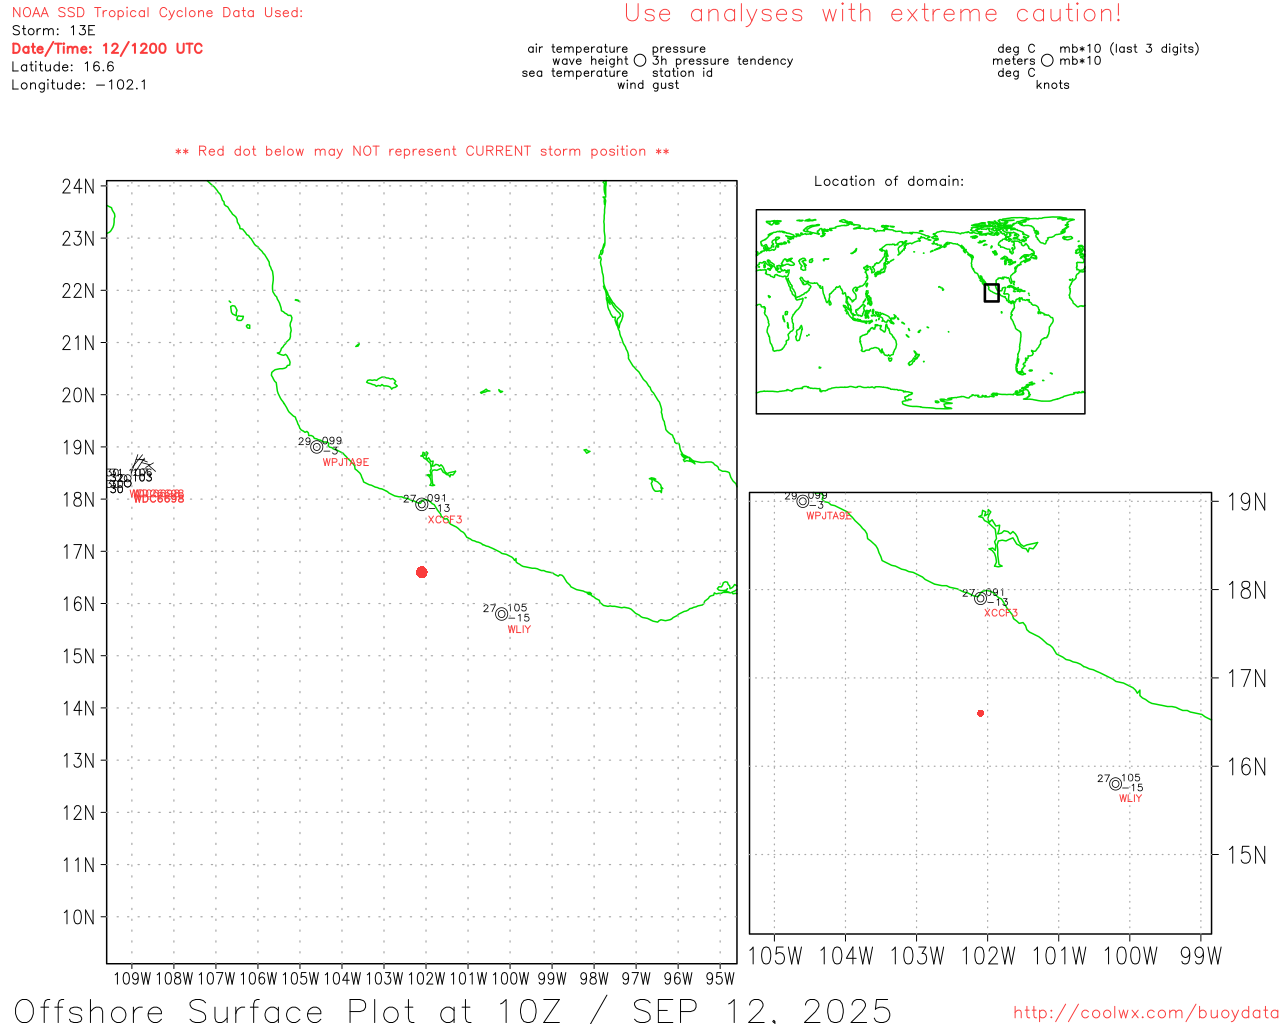The height and width of the screenshot is (1024, 1280).
Task: Click the '15N' label on zoomed inset
Action: pos(1247,855)
